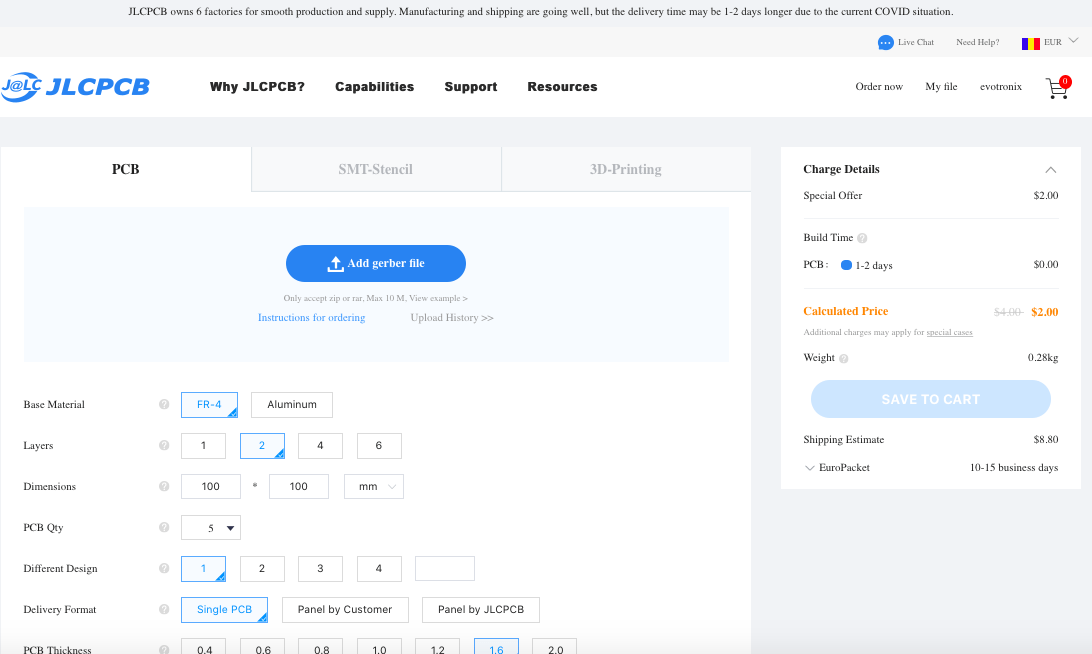Switch to the PCB tab

tap(125, 169)
